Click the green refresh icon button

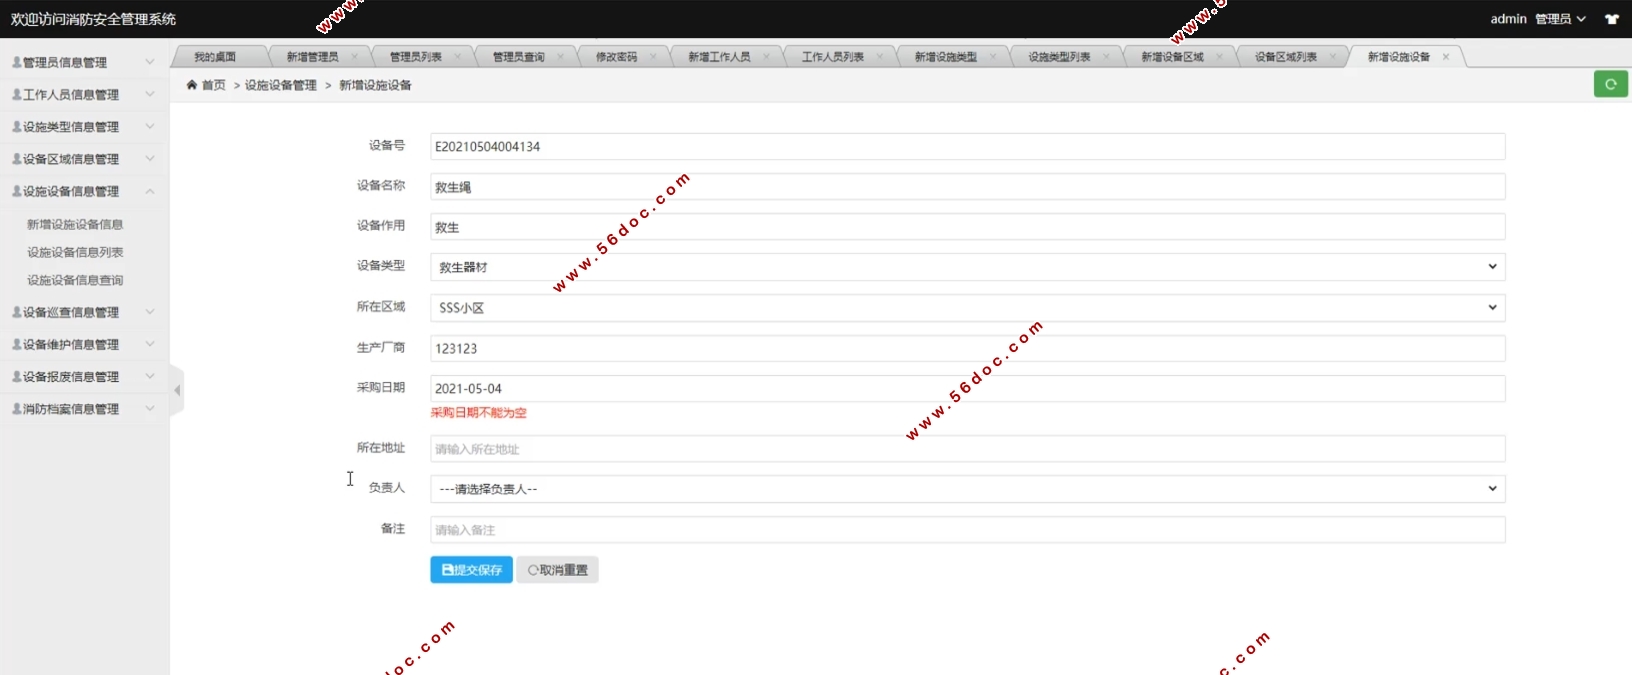click(1610, 85)
